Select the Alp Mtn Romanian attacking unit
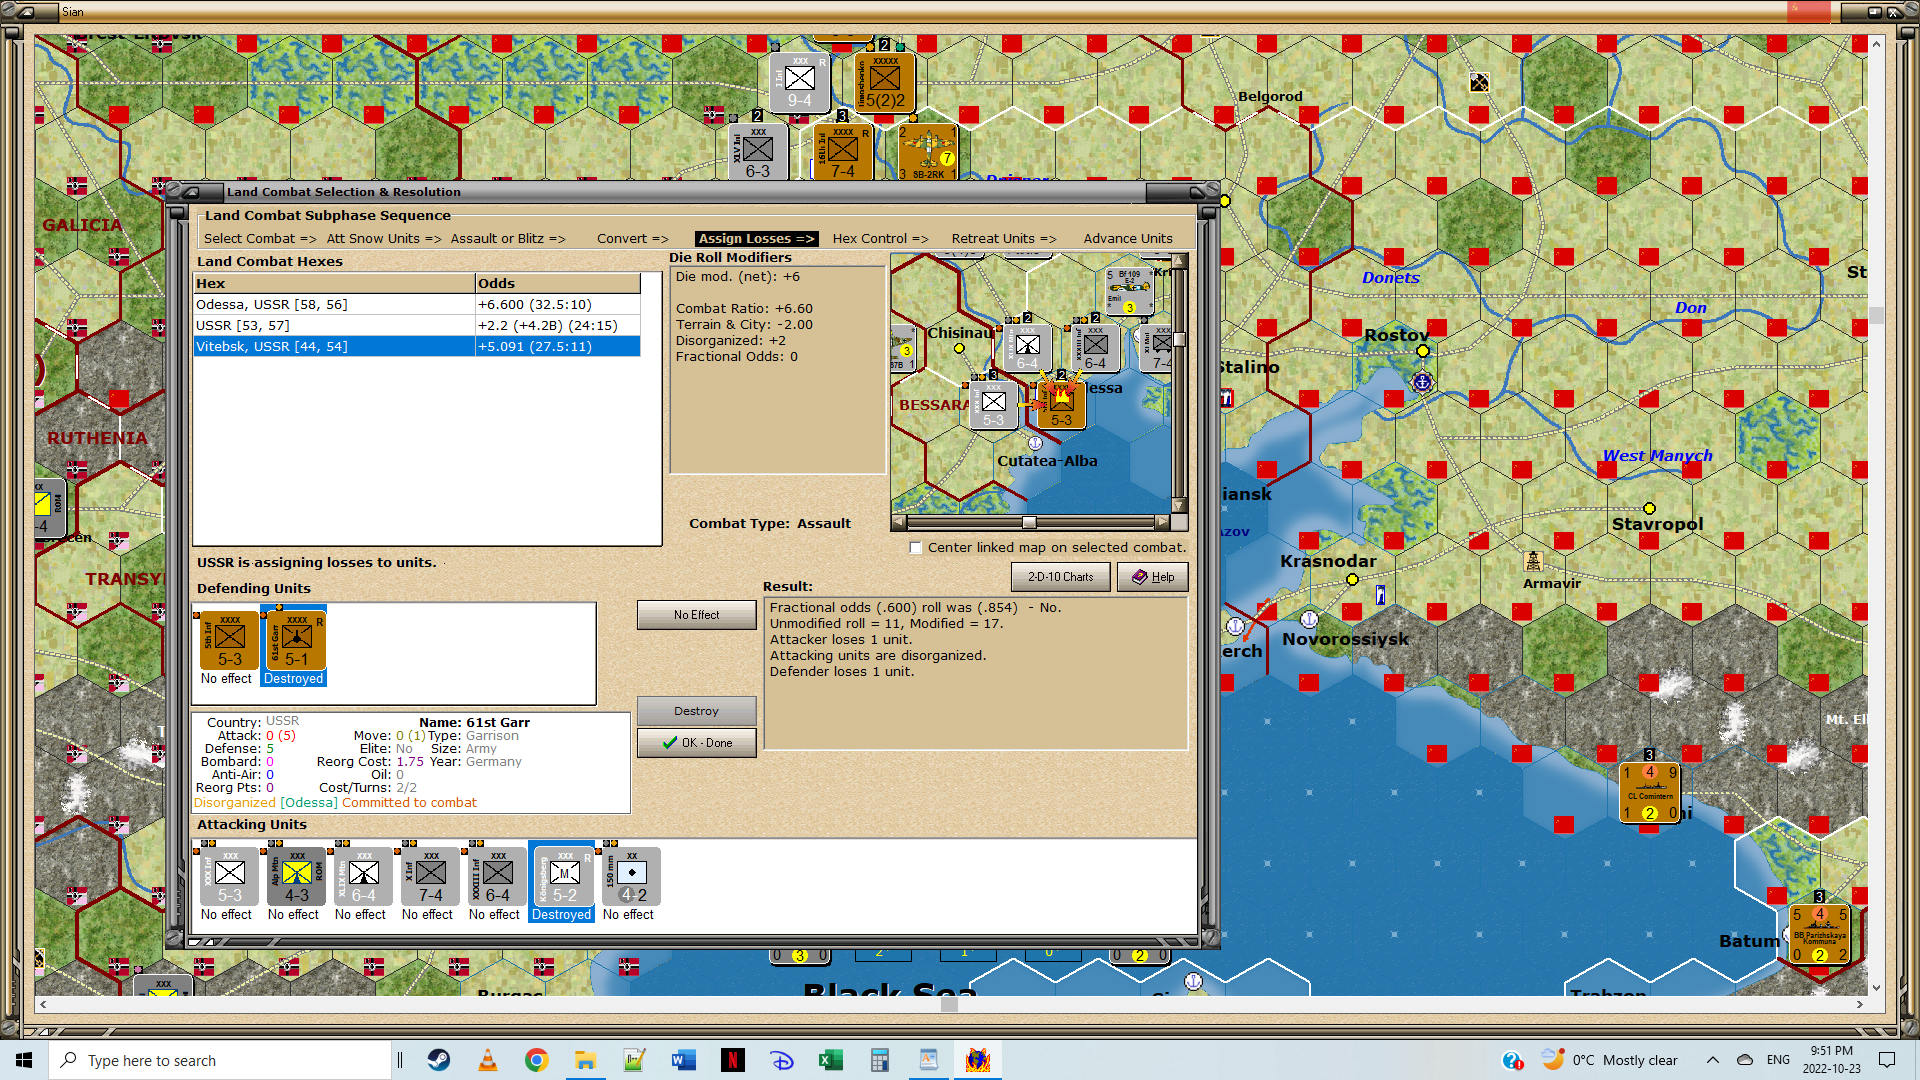1920x1080 pixels. pyautogui.click(x=296, y=877)
